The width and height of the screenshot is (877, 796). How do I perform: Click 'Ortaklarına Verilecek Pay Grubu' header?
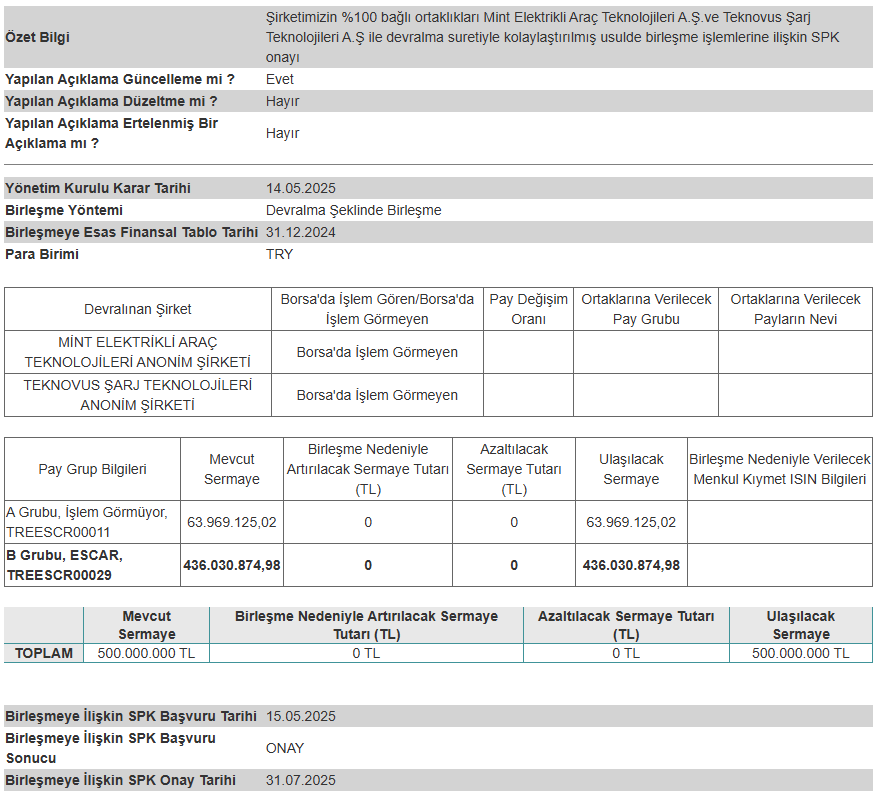click(646, 309)
